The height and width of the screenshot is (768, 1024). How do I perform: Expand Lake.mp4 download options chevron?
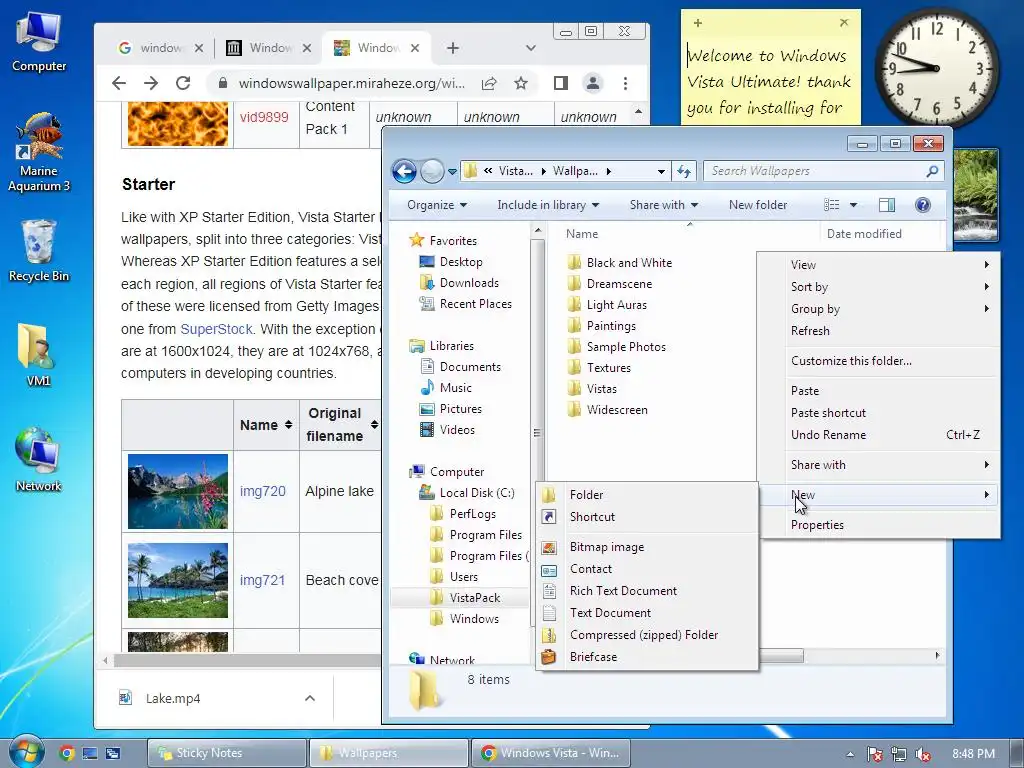[310, 698]
